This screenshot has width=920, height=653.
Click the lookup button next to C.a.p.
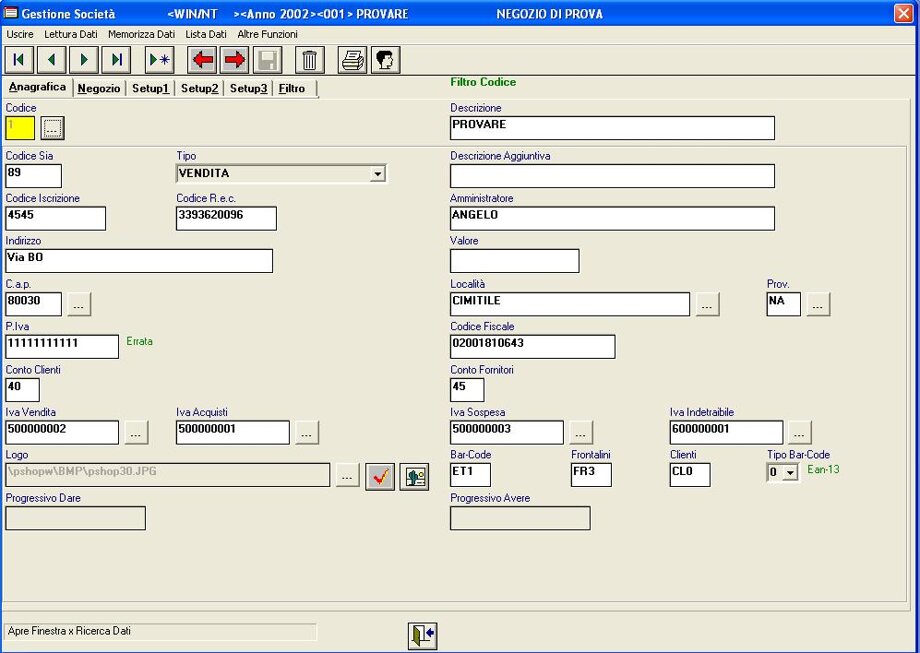[x=80, y=304]
